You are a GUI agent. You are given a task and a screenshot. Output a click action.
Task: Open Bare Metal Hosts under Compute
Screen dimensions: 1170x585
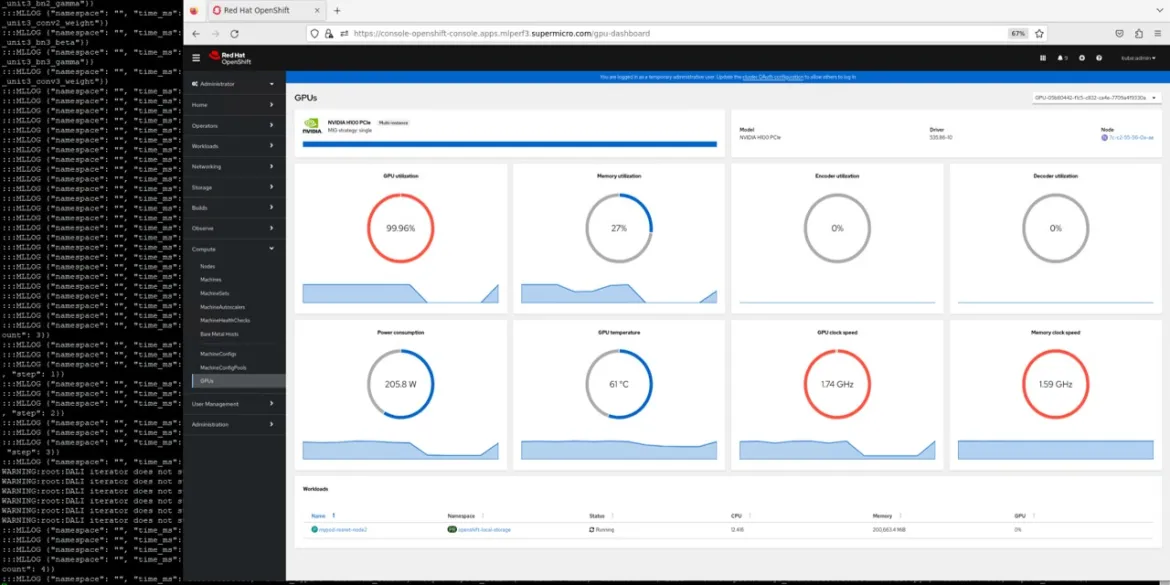coord(219,334)
